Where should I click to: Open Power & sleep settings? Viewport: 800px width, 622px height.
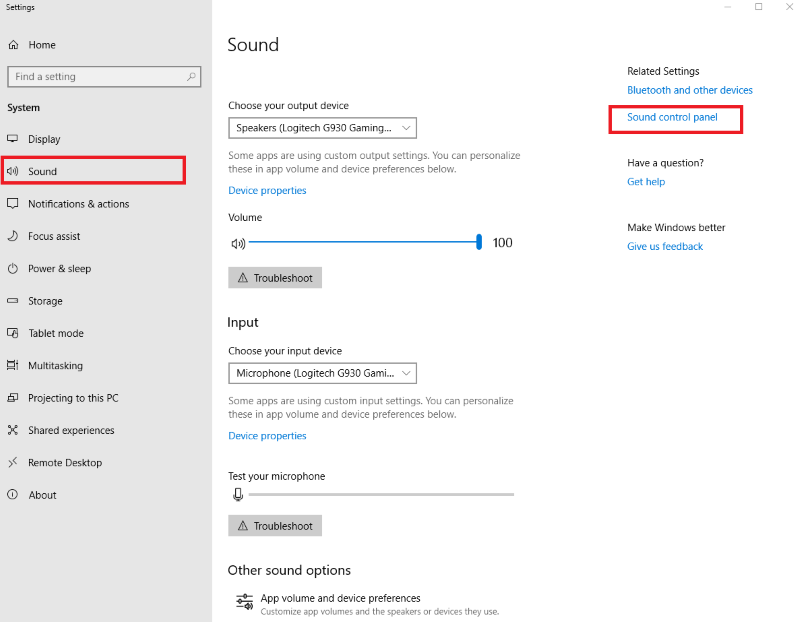point(60,268)
